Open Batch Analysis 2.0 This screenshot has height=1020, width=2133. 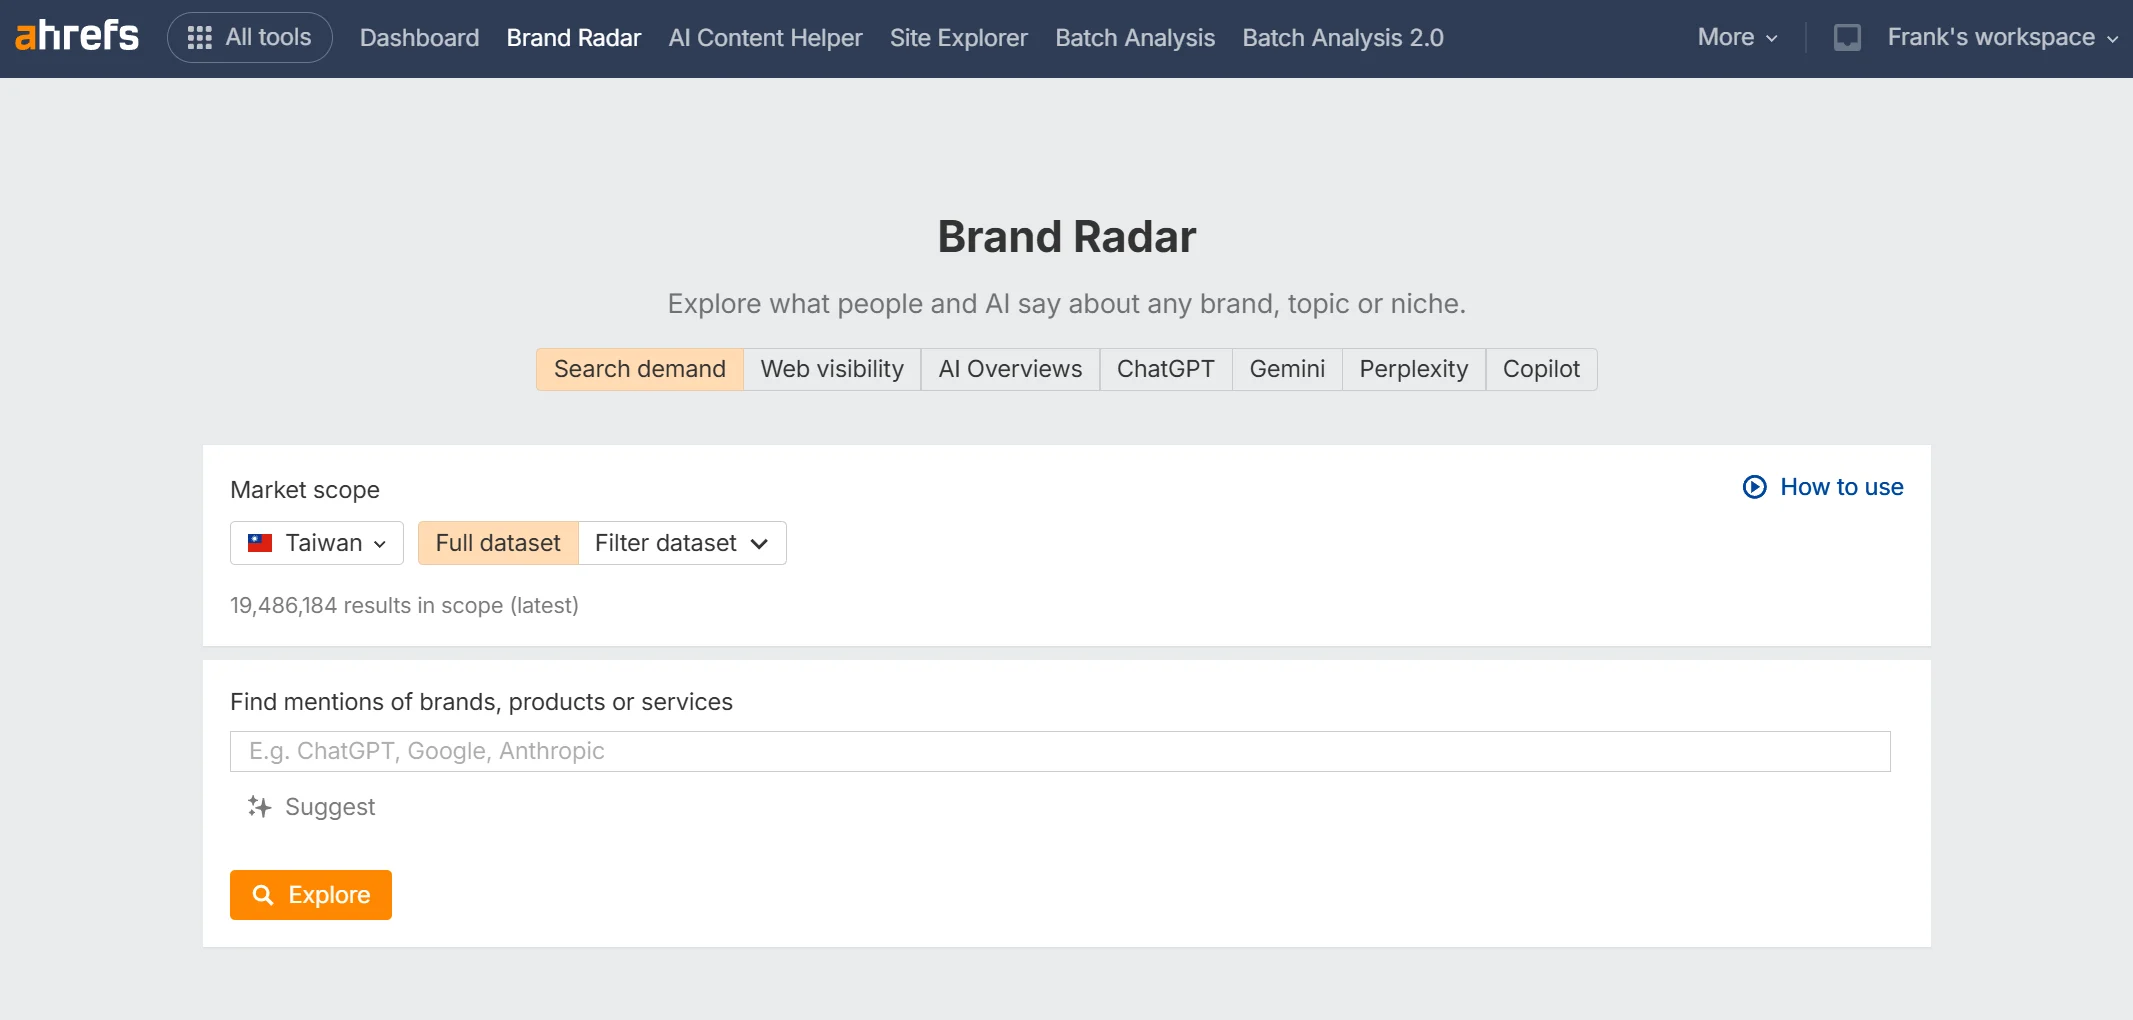click(x=1342, y=38)
